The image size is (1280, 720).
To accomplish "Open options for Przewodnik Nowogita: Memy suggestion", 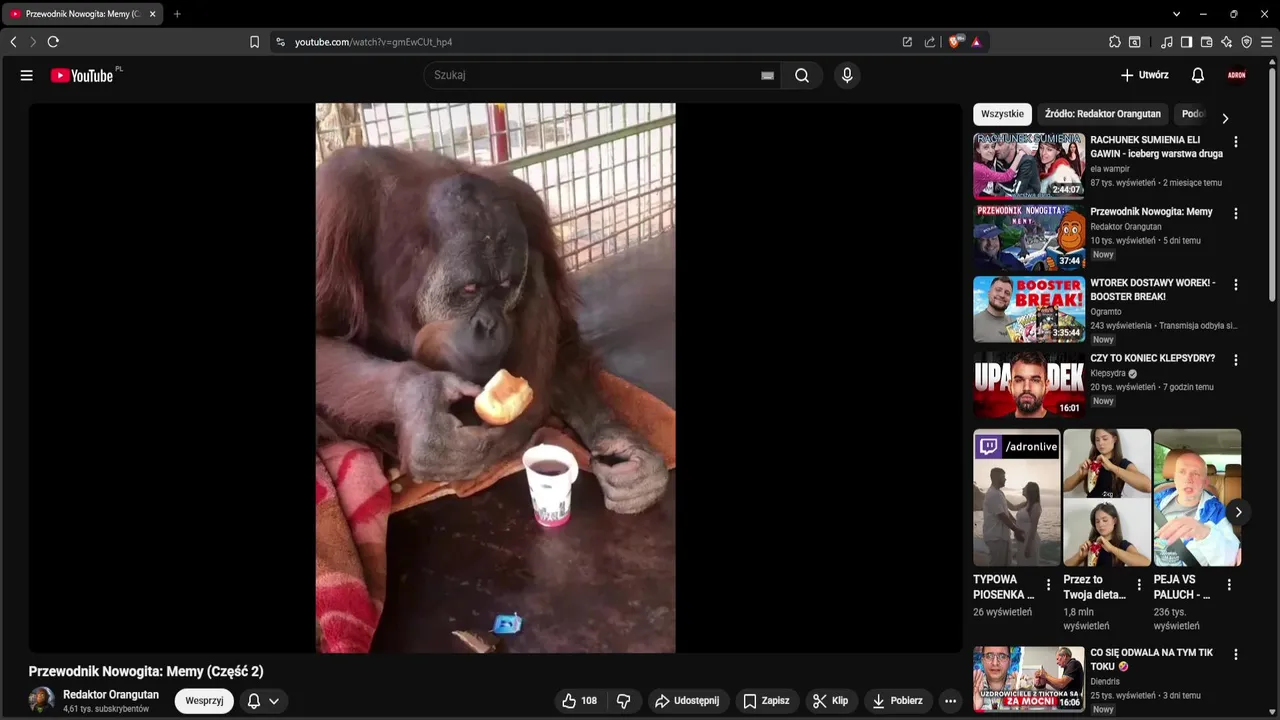I will tap(1236, 214).
